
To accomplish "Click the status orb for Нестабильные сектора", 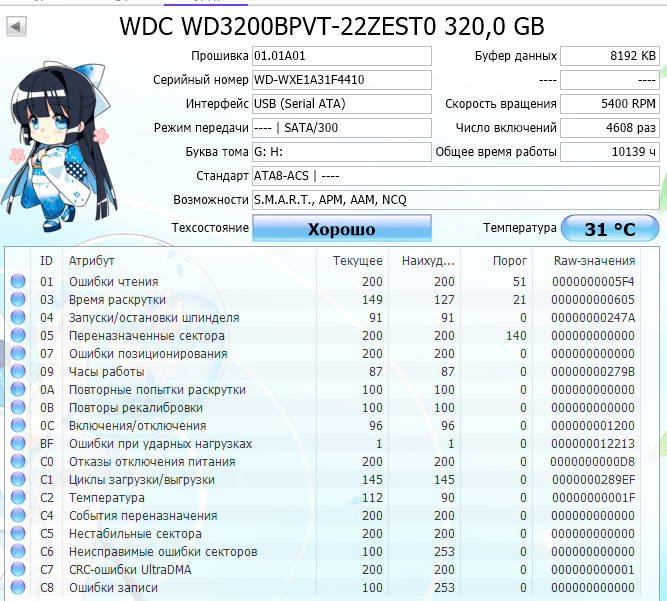I will (18, 533).
